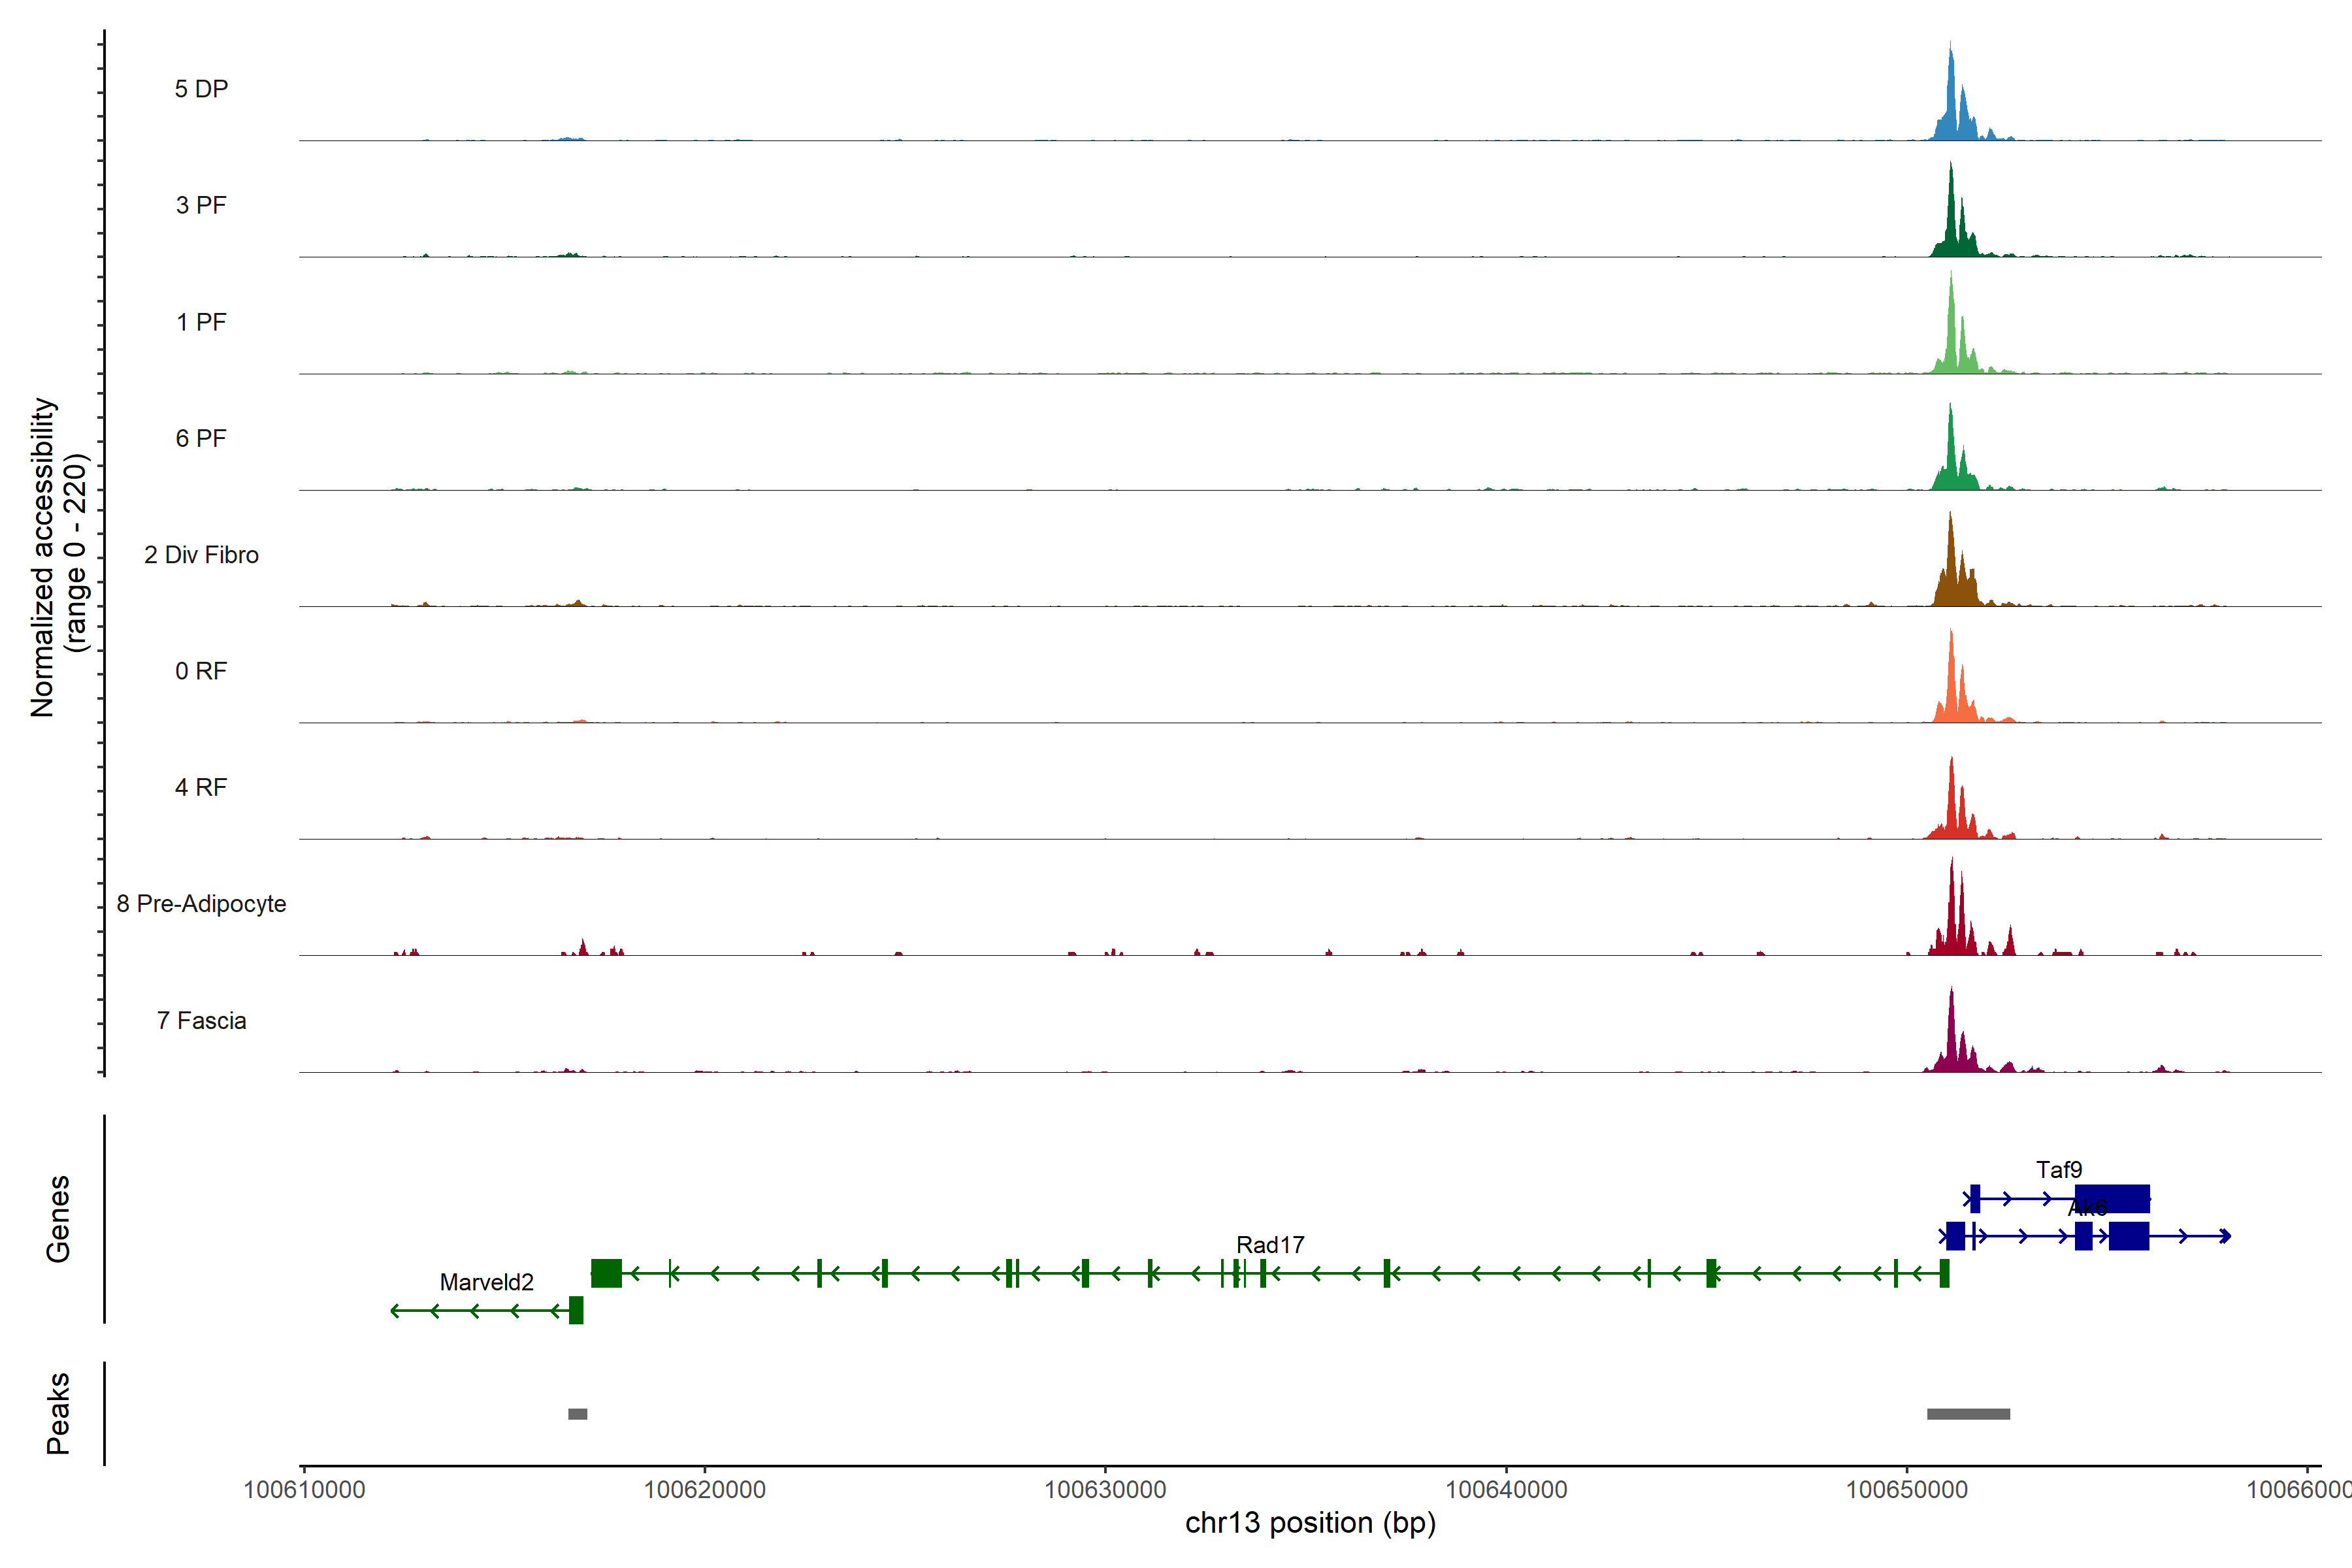This screenshot has height=1568, width=2352.
Task: Click the 4 RF track label
Action: coord(201,787)
